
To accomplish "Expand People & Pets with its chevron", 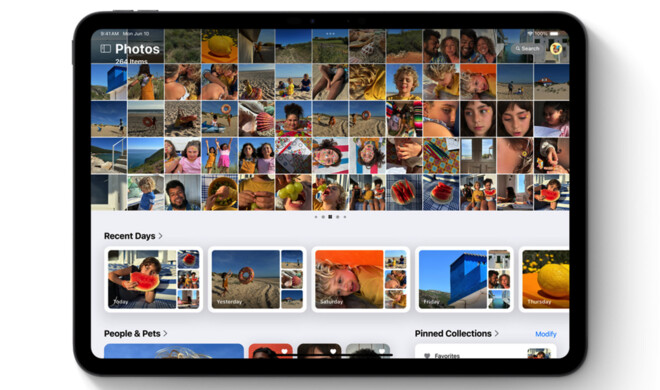I will coord(165,333).
